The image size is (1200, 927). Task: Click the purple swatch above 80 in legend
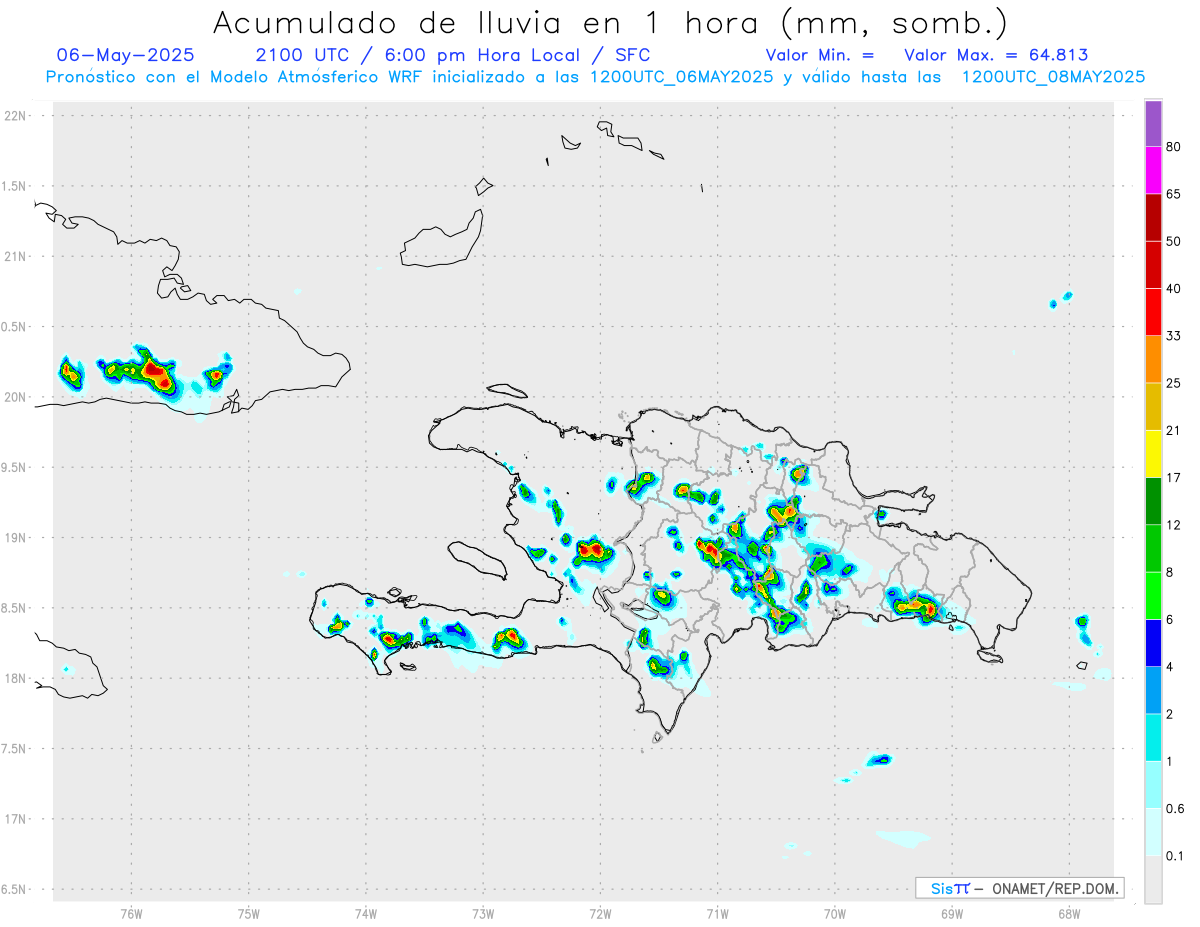(x=1153, y=123)
